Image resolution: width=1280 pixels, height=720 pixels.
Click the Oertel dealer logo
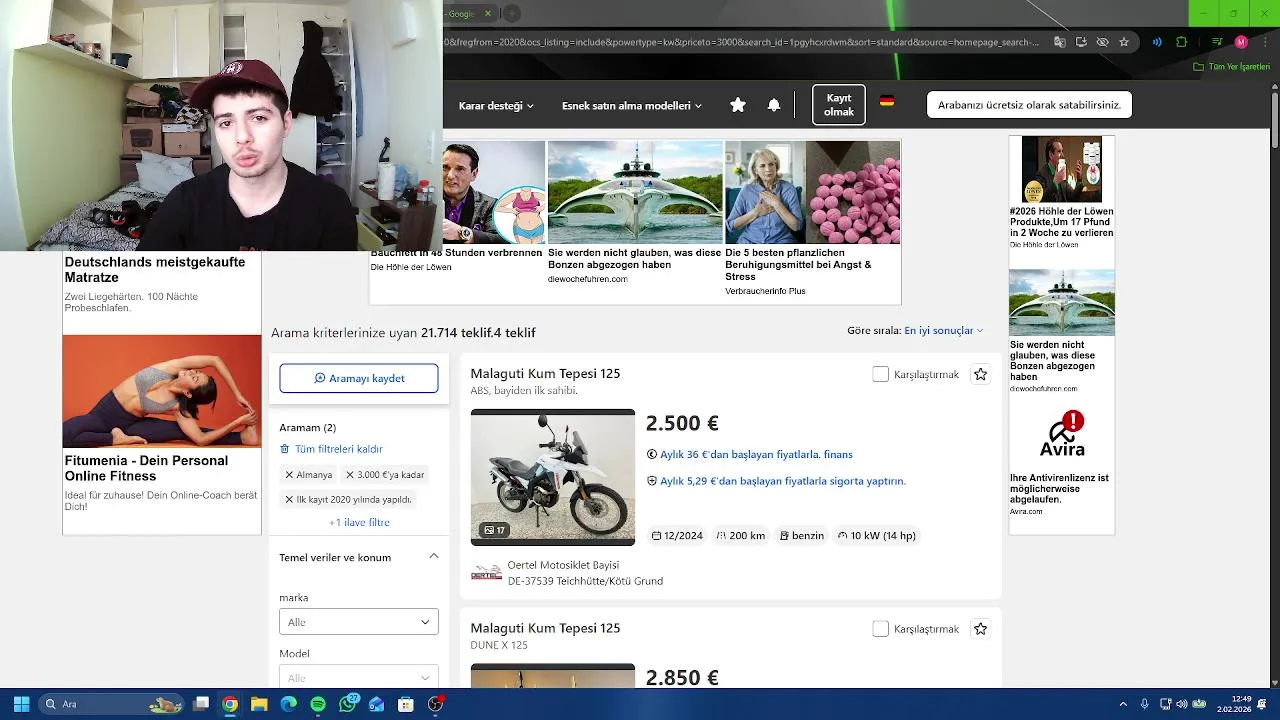[x=487, y=573]
